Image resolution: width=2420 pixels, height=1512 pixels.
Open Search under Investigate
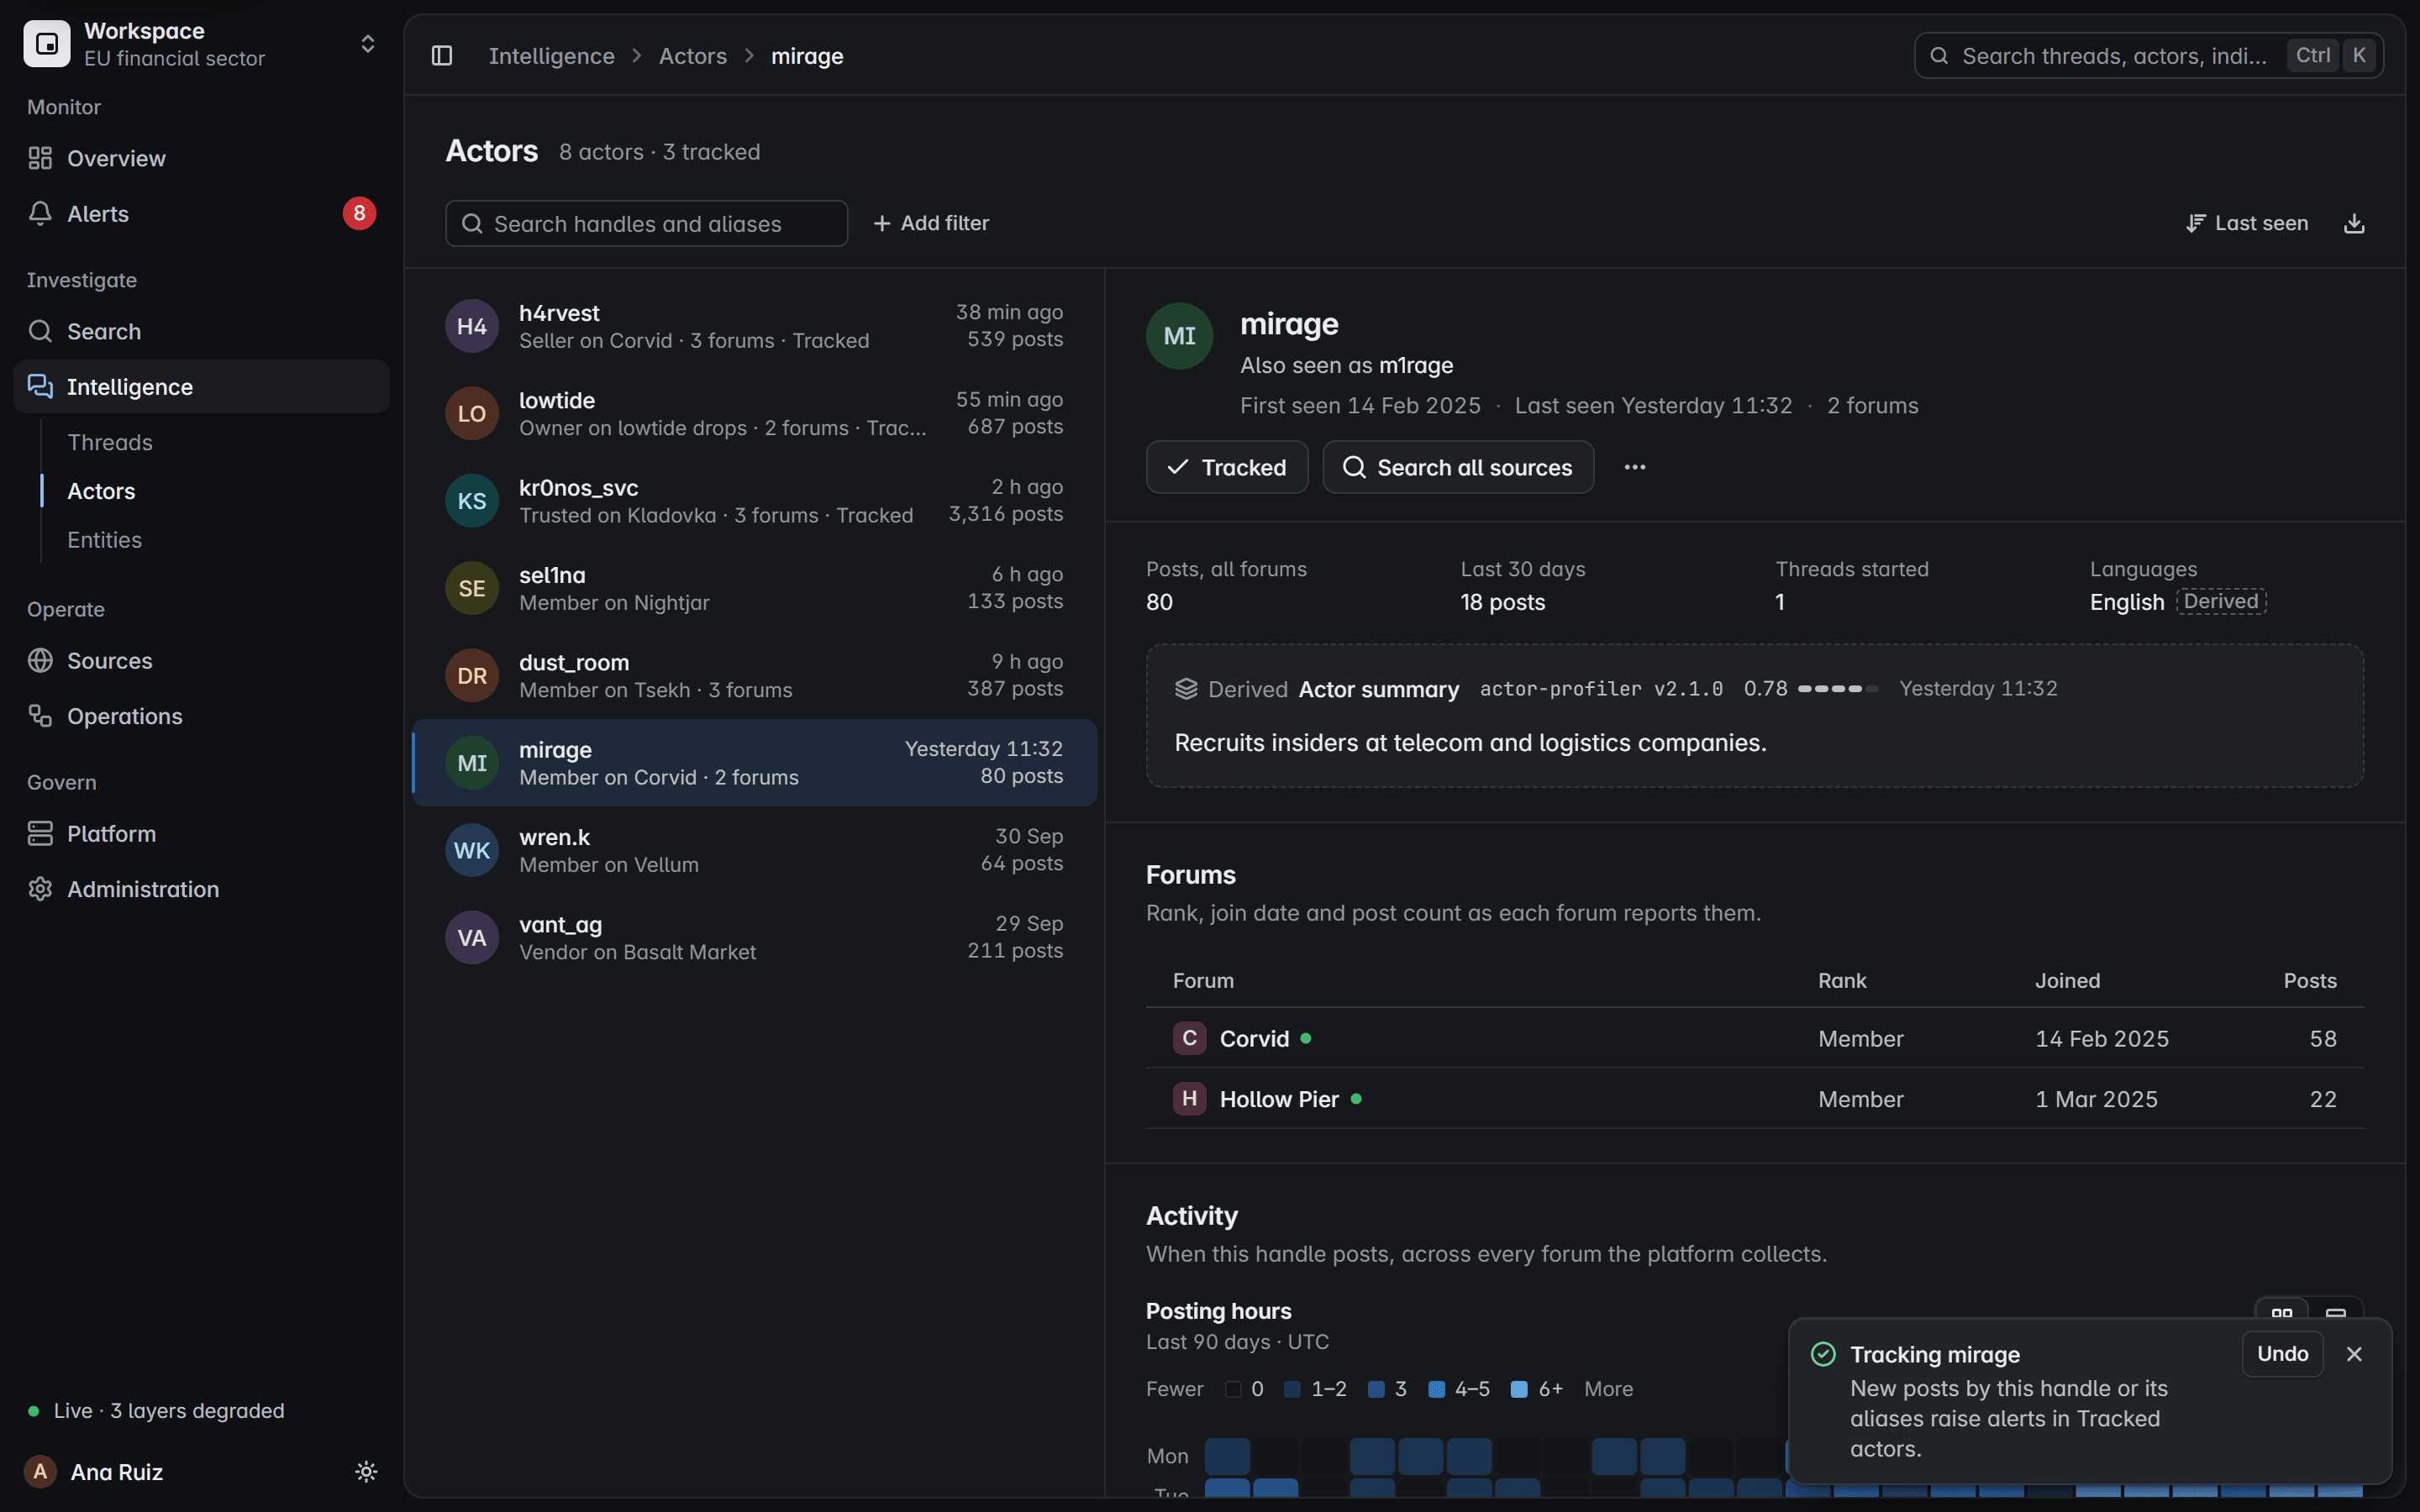[x=201, y=331]
